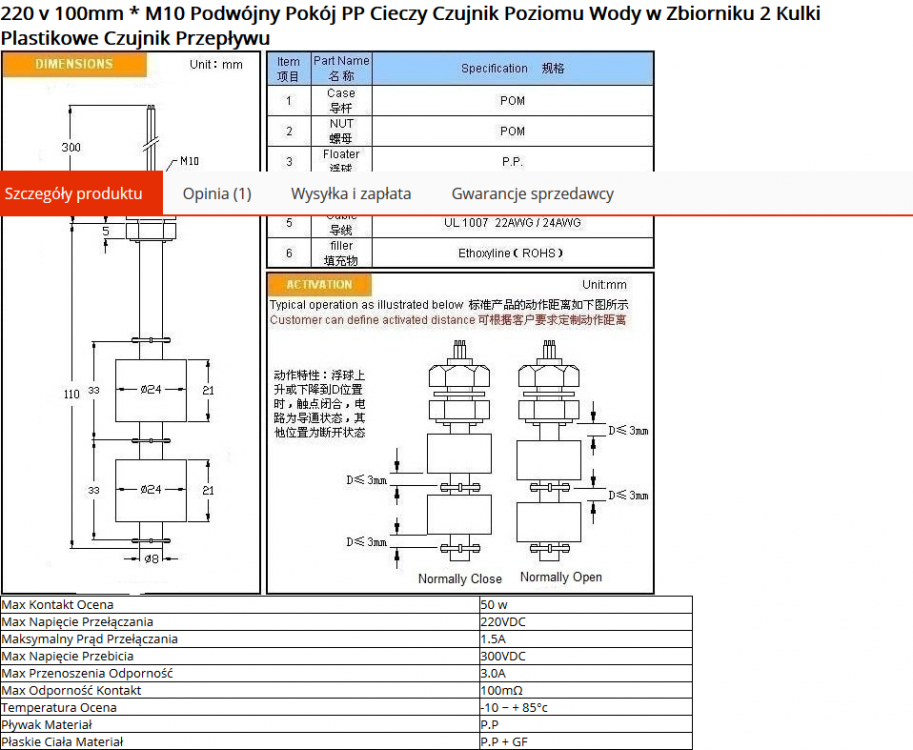
Task: Select the NUT entry in the parts table
Action: [341, 131]
